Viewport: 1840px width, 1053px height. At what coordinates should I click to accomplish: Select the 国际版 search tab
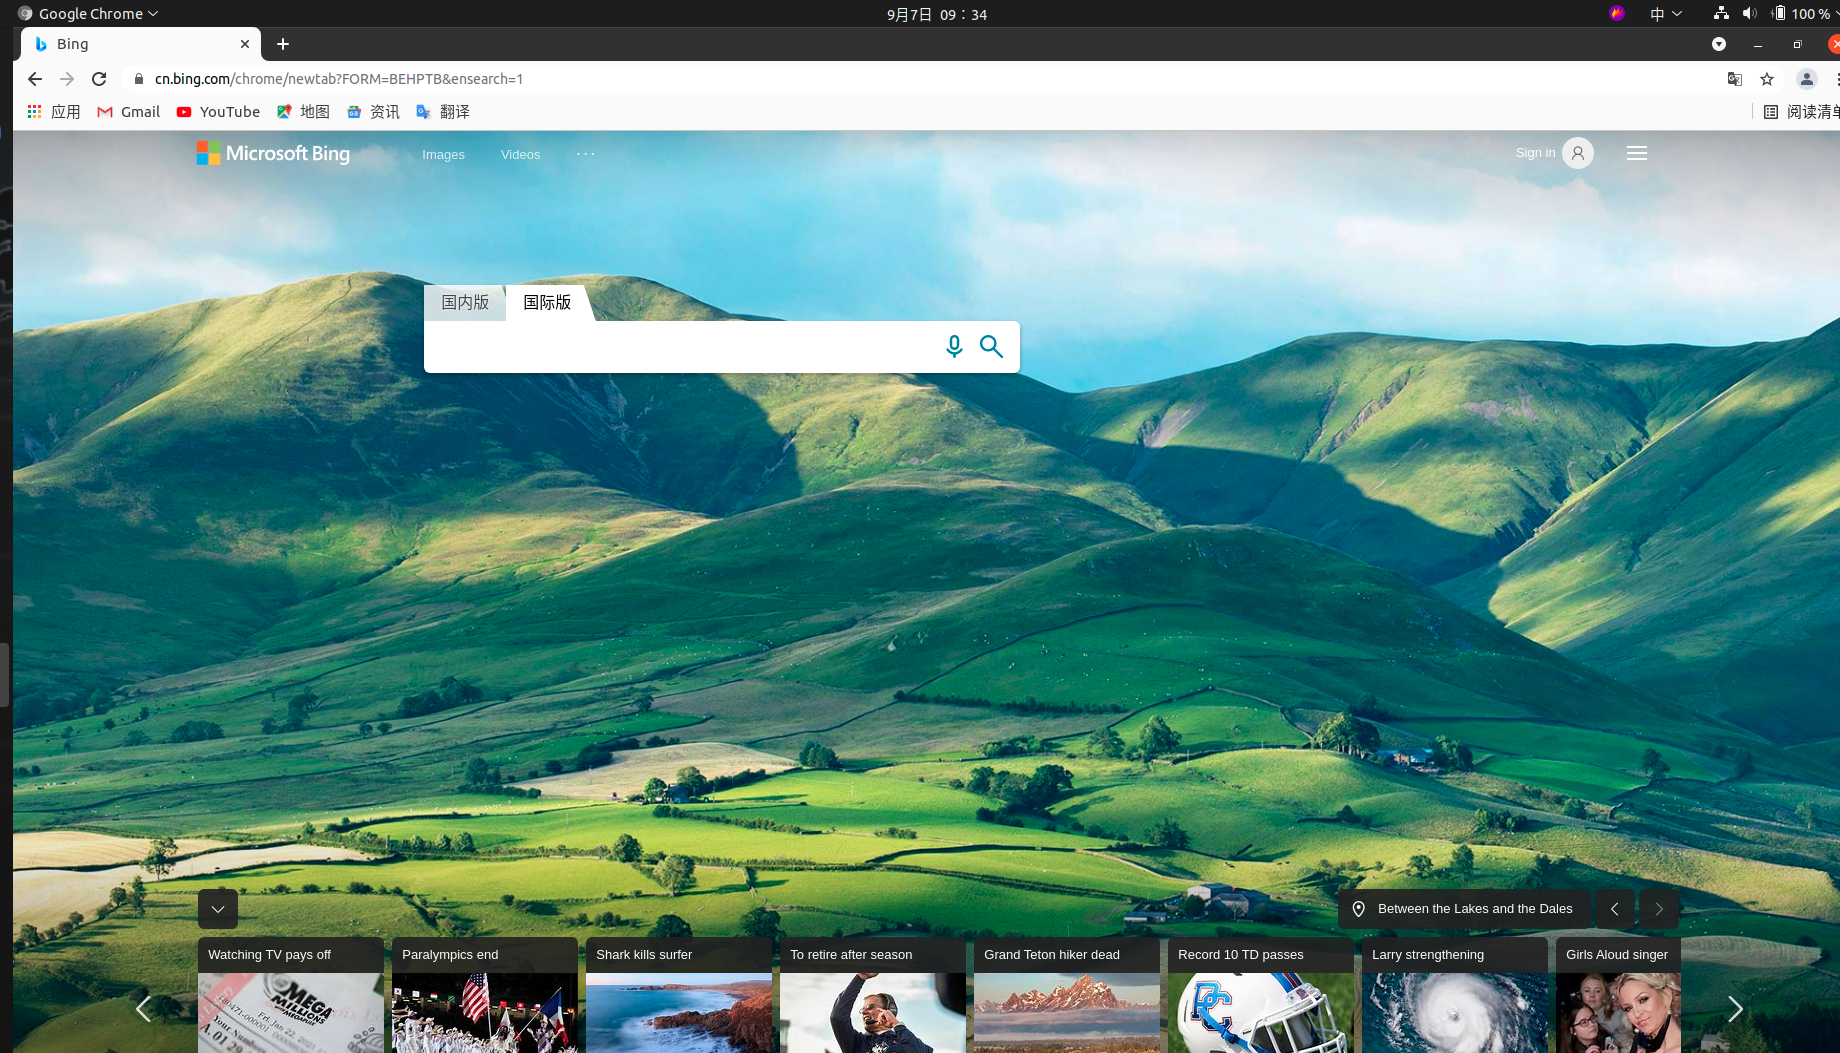click(x=547, y=302)
